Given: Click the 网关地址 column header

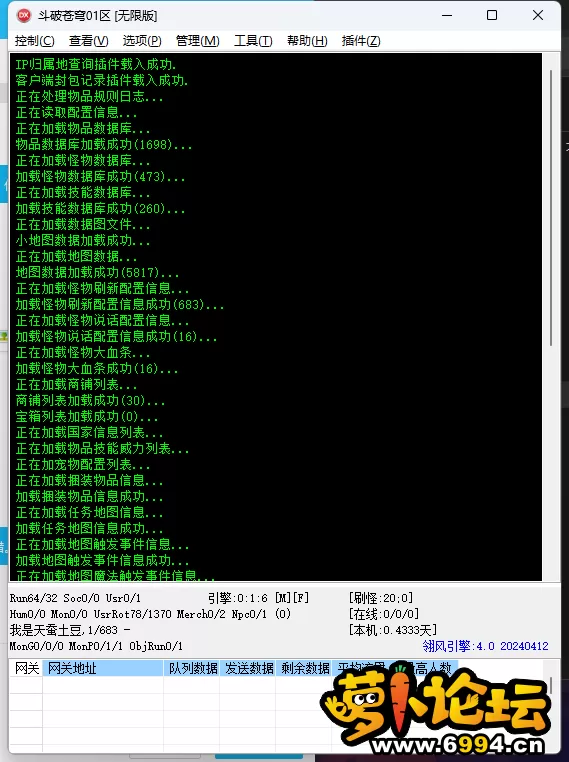Looking at the screenshot, I should click(103, 668).
